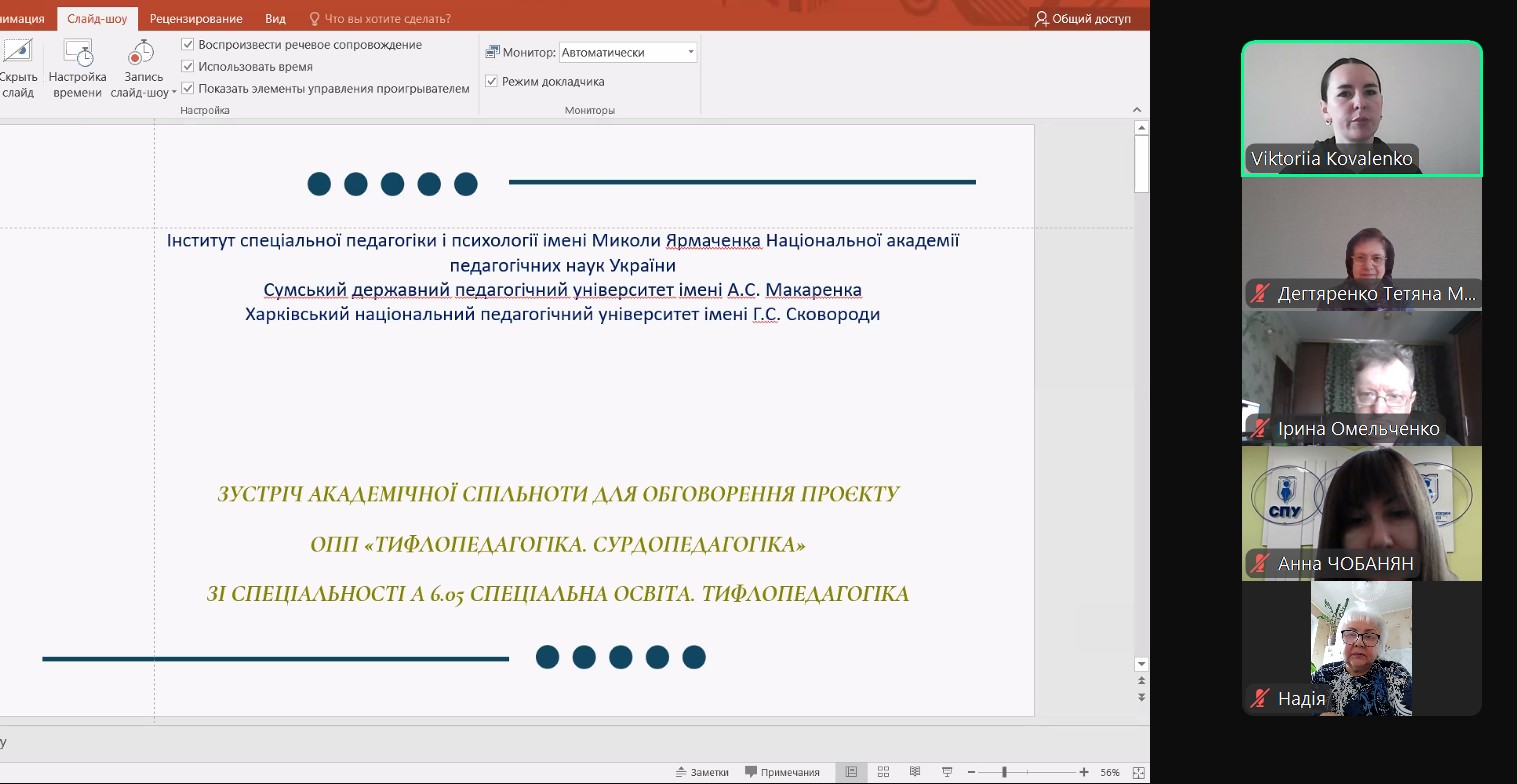This screenshot has width=1517, height=784.
Task: Click the Скрыть слайд (Hide Slide) icon
Action: tap(18, 52)
